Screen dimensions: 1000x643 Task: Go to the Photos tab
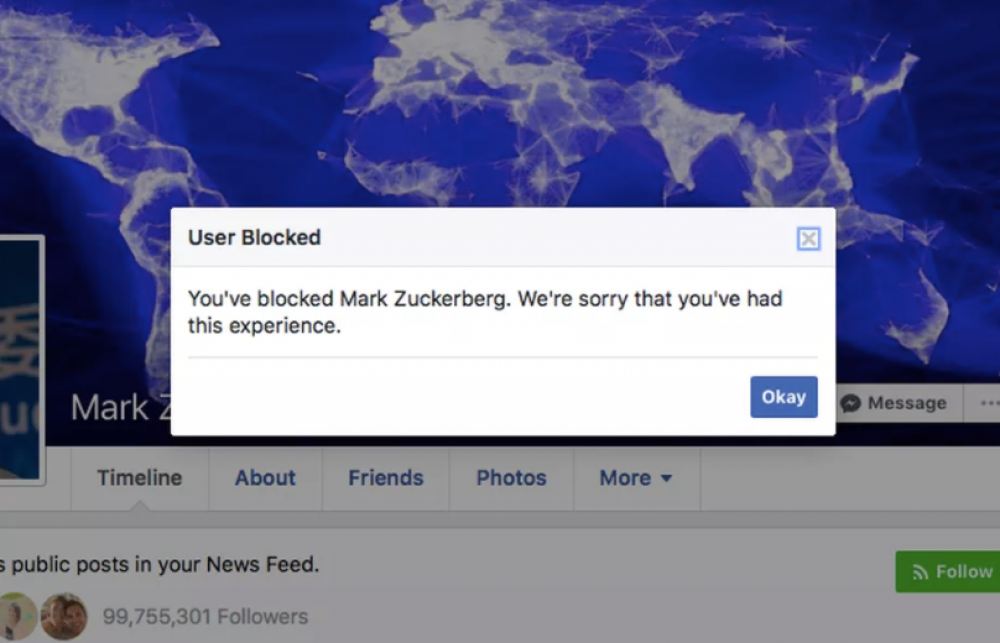pos(511,478)
